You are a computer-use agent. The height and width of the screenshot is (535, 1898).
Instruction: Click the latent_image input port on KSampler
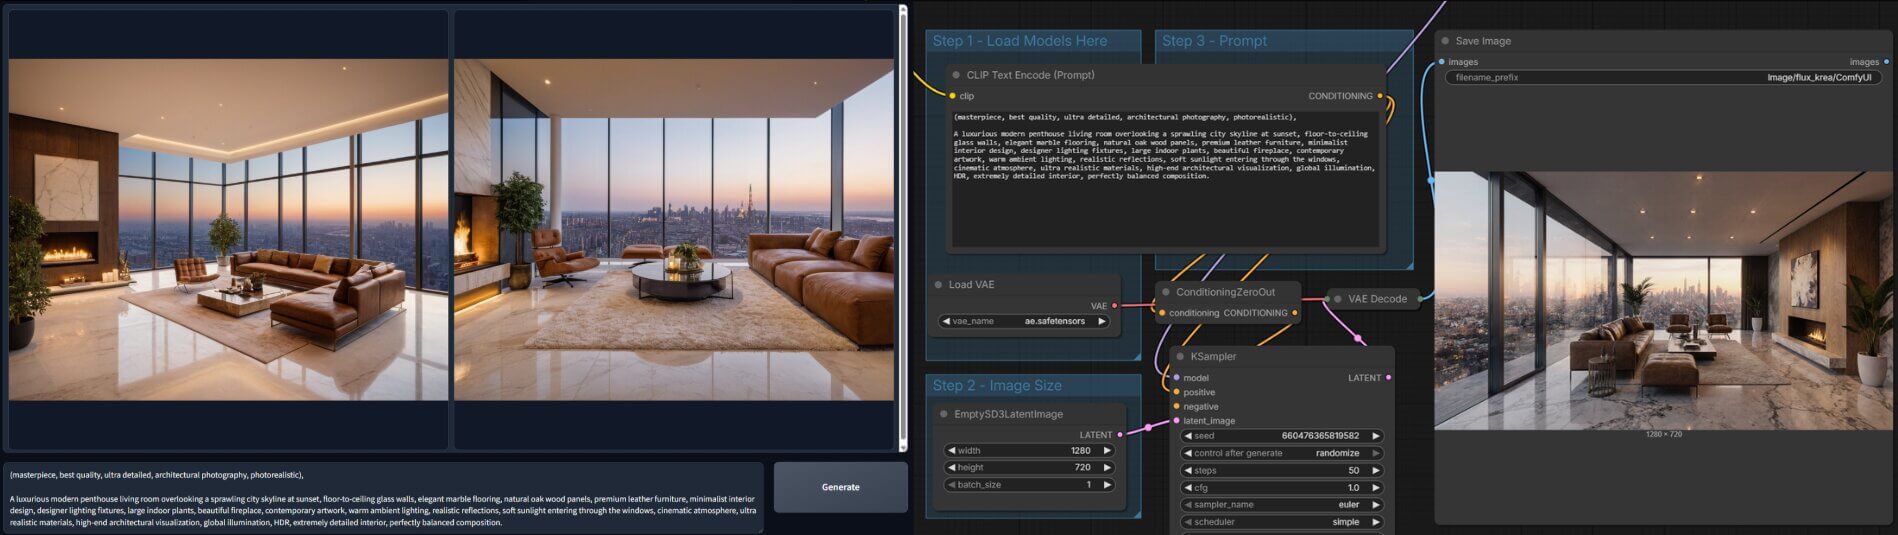point(1176,421)
